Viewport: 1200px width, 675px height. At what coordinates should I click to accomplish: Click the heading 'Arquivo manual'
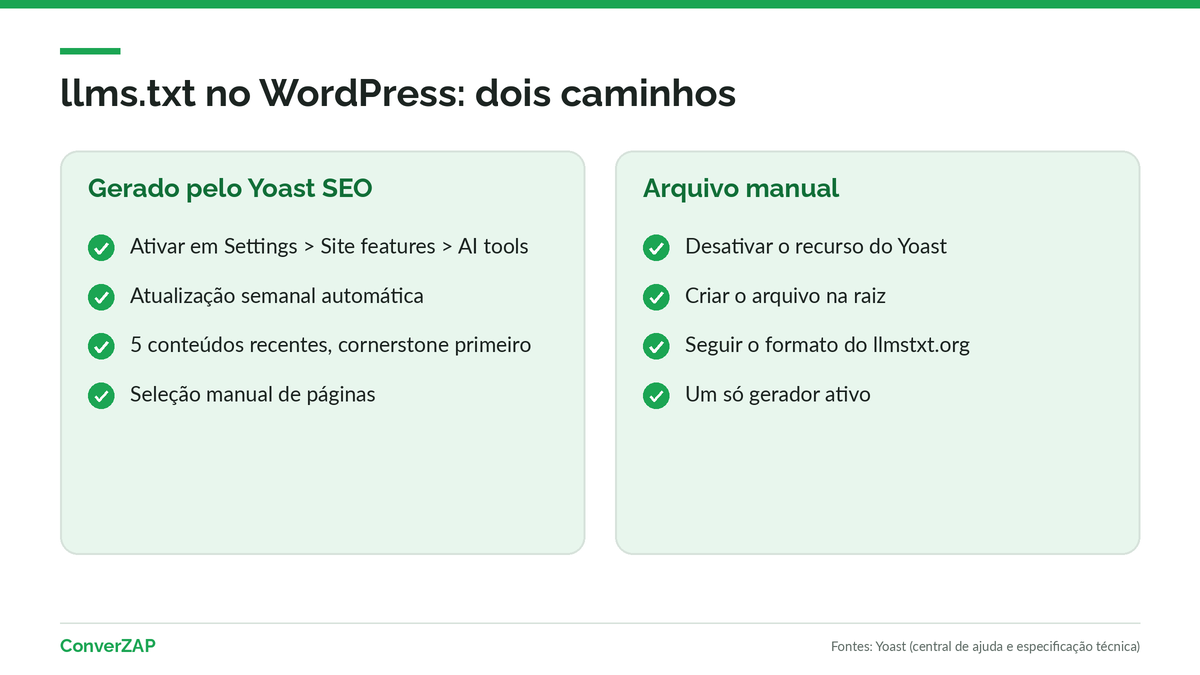[741, 188]
